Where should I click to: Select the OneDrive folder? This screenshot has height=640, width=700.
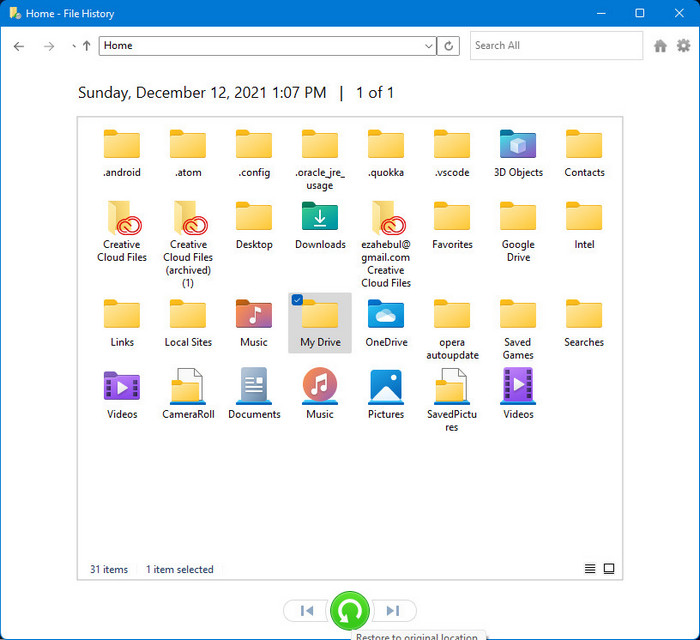click(386, 324)
